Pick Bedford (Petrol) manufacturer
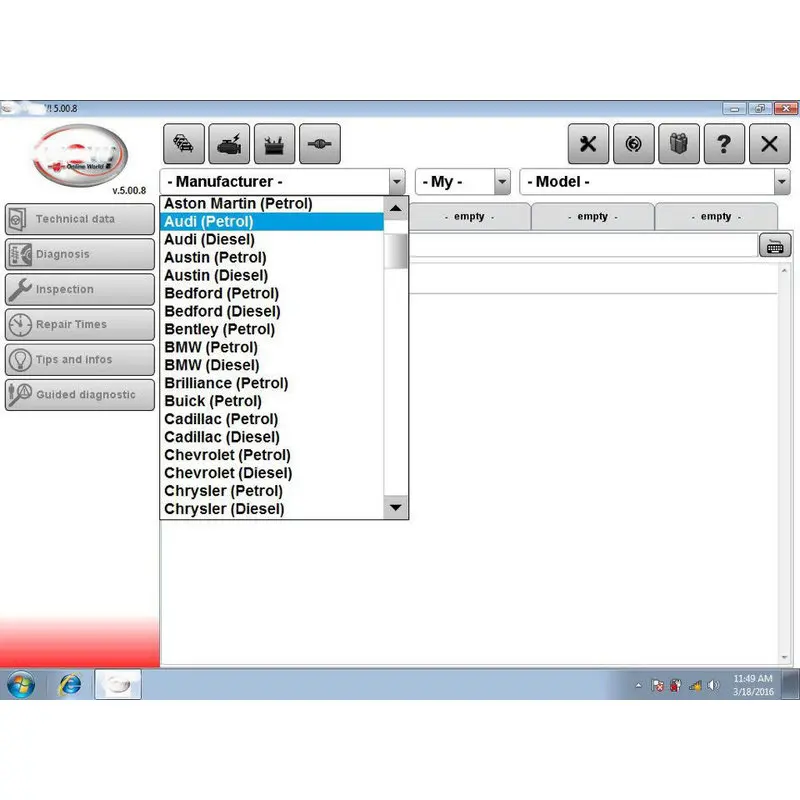The width and height of the screenshot is (800, 800). coord(272,293)
